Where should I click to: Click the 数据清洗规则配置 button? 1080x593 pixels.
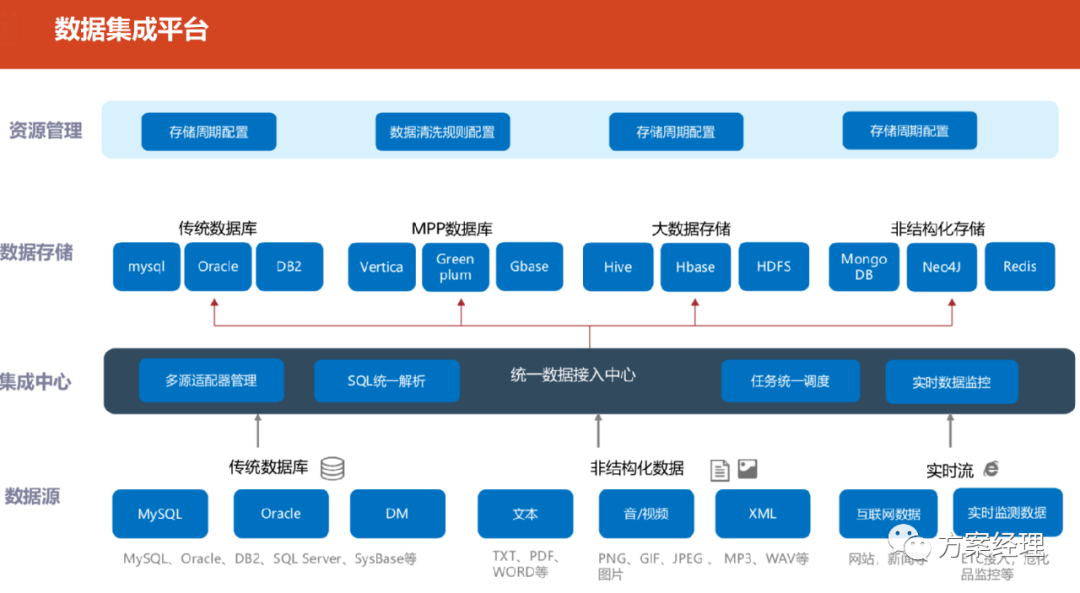(x=442, y=131)
